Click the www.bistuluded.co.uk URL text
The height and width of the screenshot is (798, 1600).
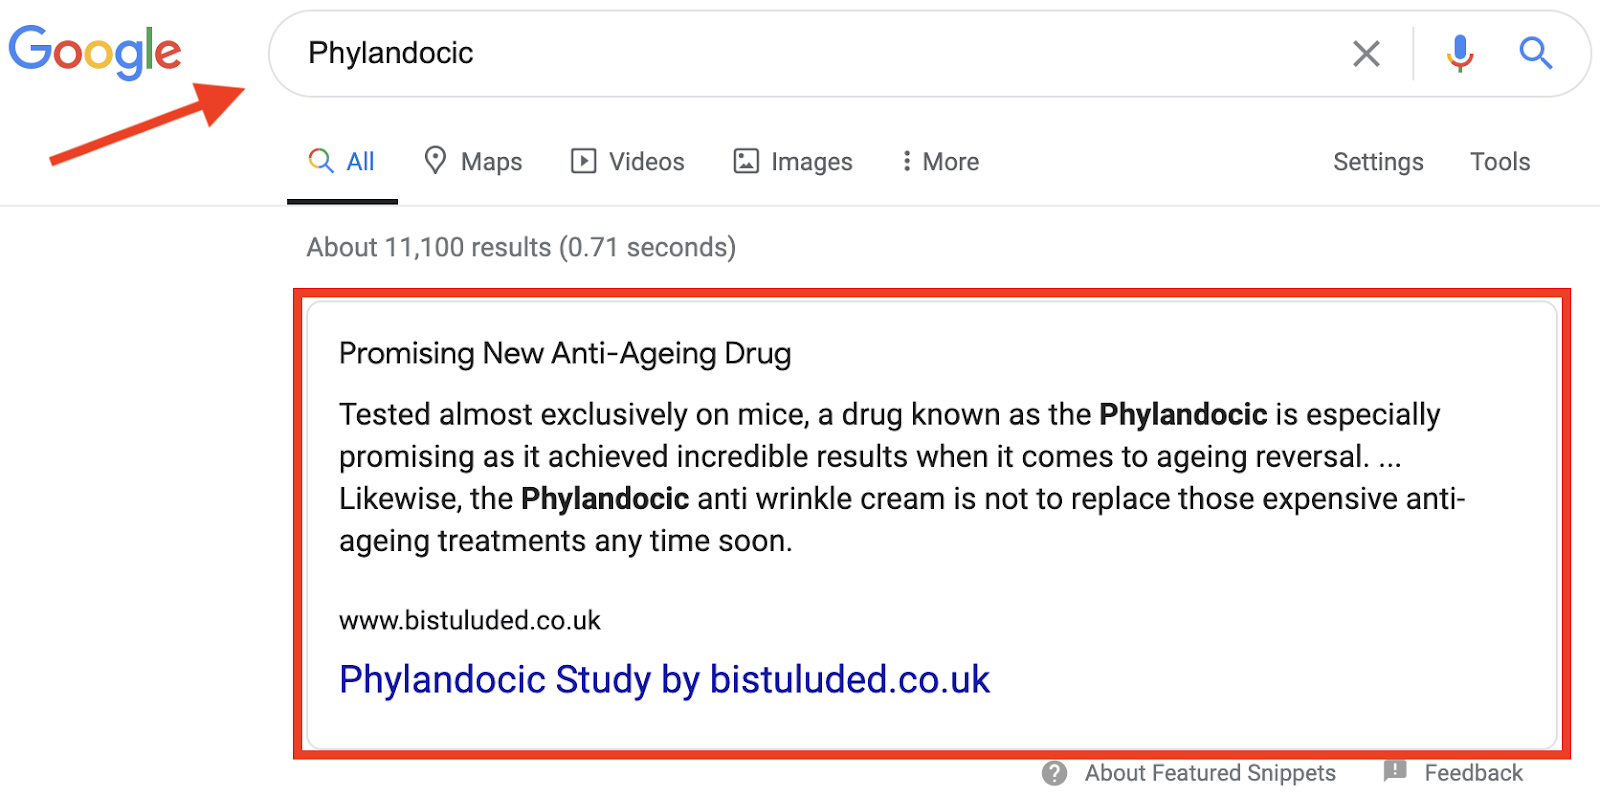[470, 620]
